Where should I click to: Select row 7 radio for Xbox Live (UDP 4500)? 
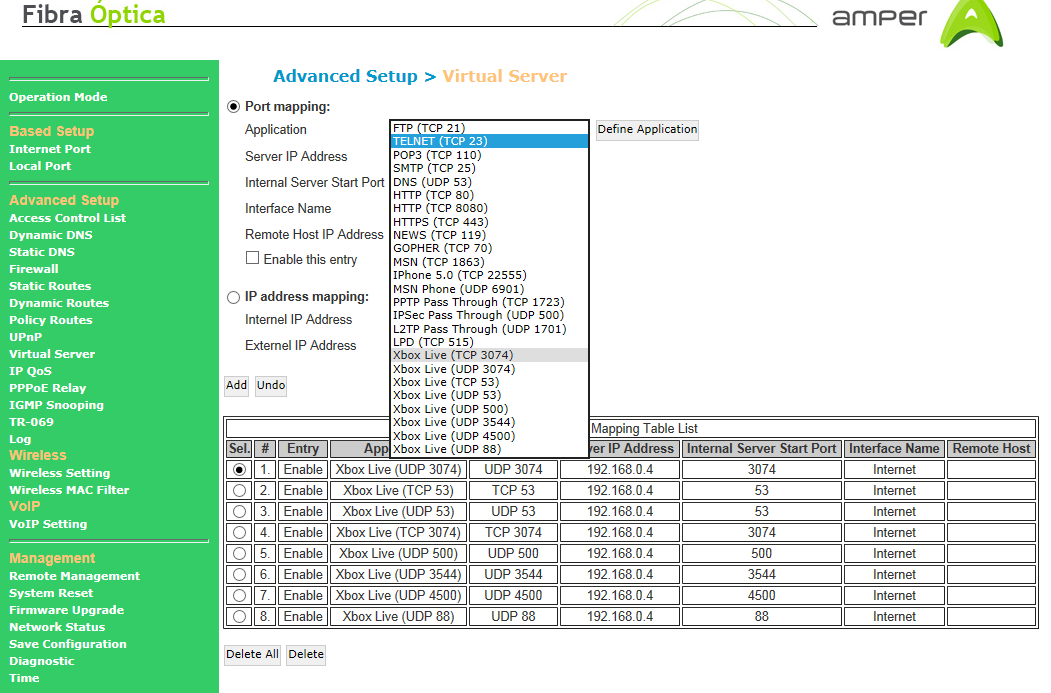239,595
